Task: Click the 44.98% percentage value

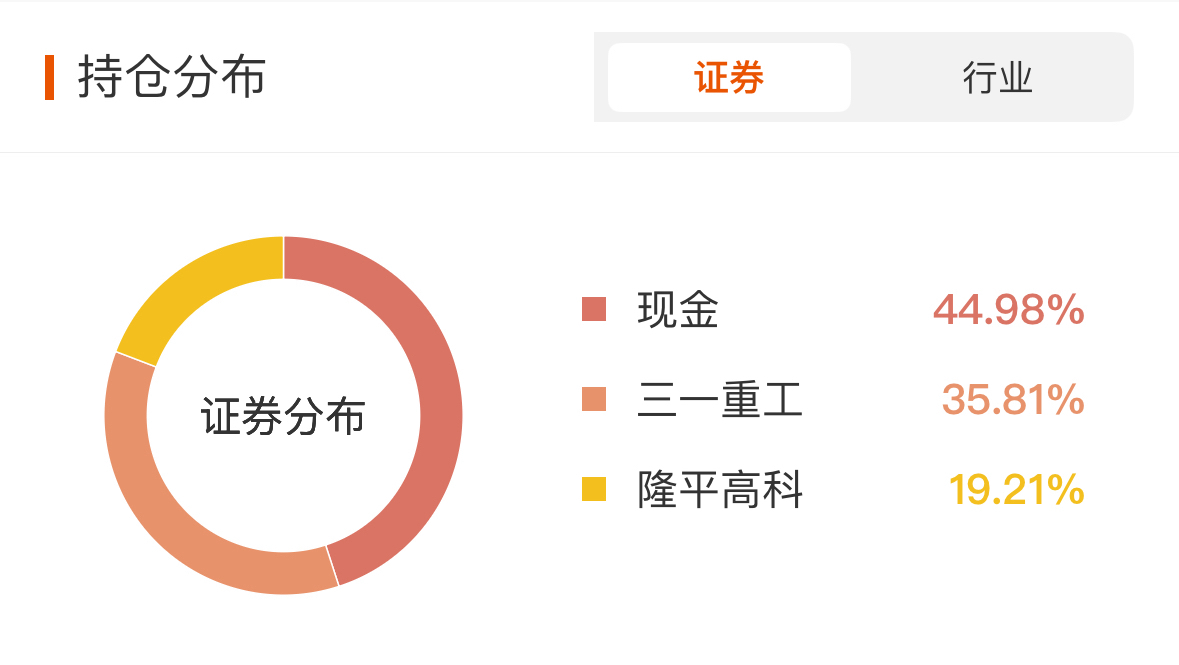Action: pos(1008,309)
